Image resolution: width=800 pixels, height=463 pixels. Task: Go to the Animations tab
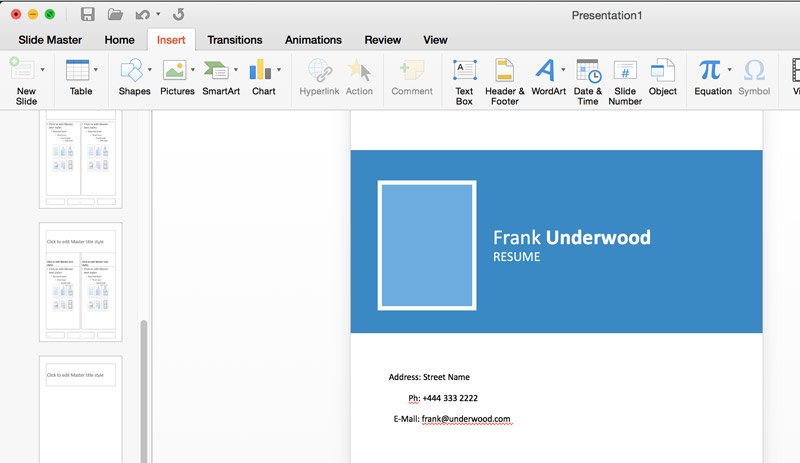pyautogui.click(x=313, y=40)
